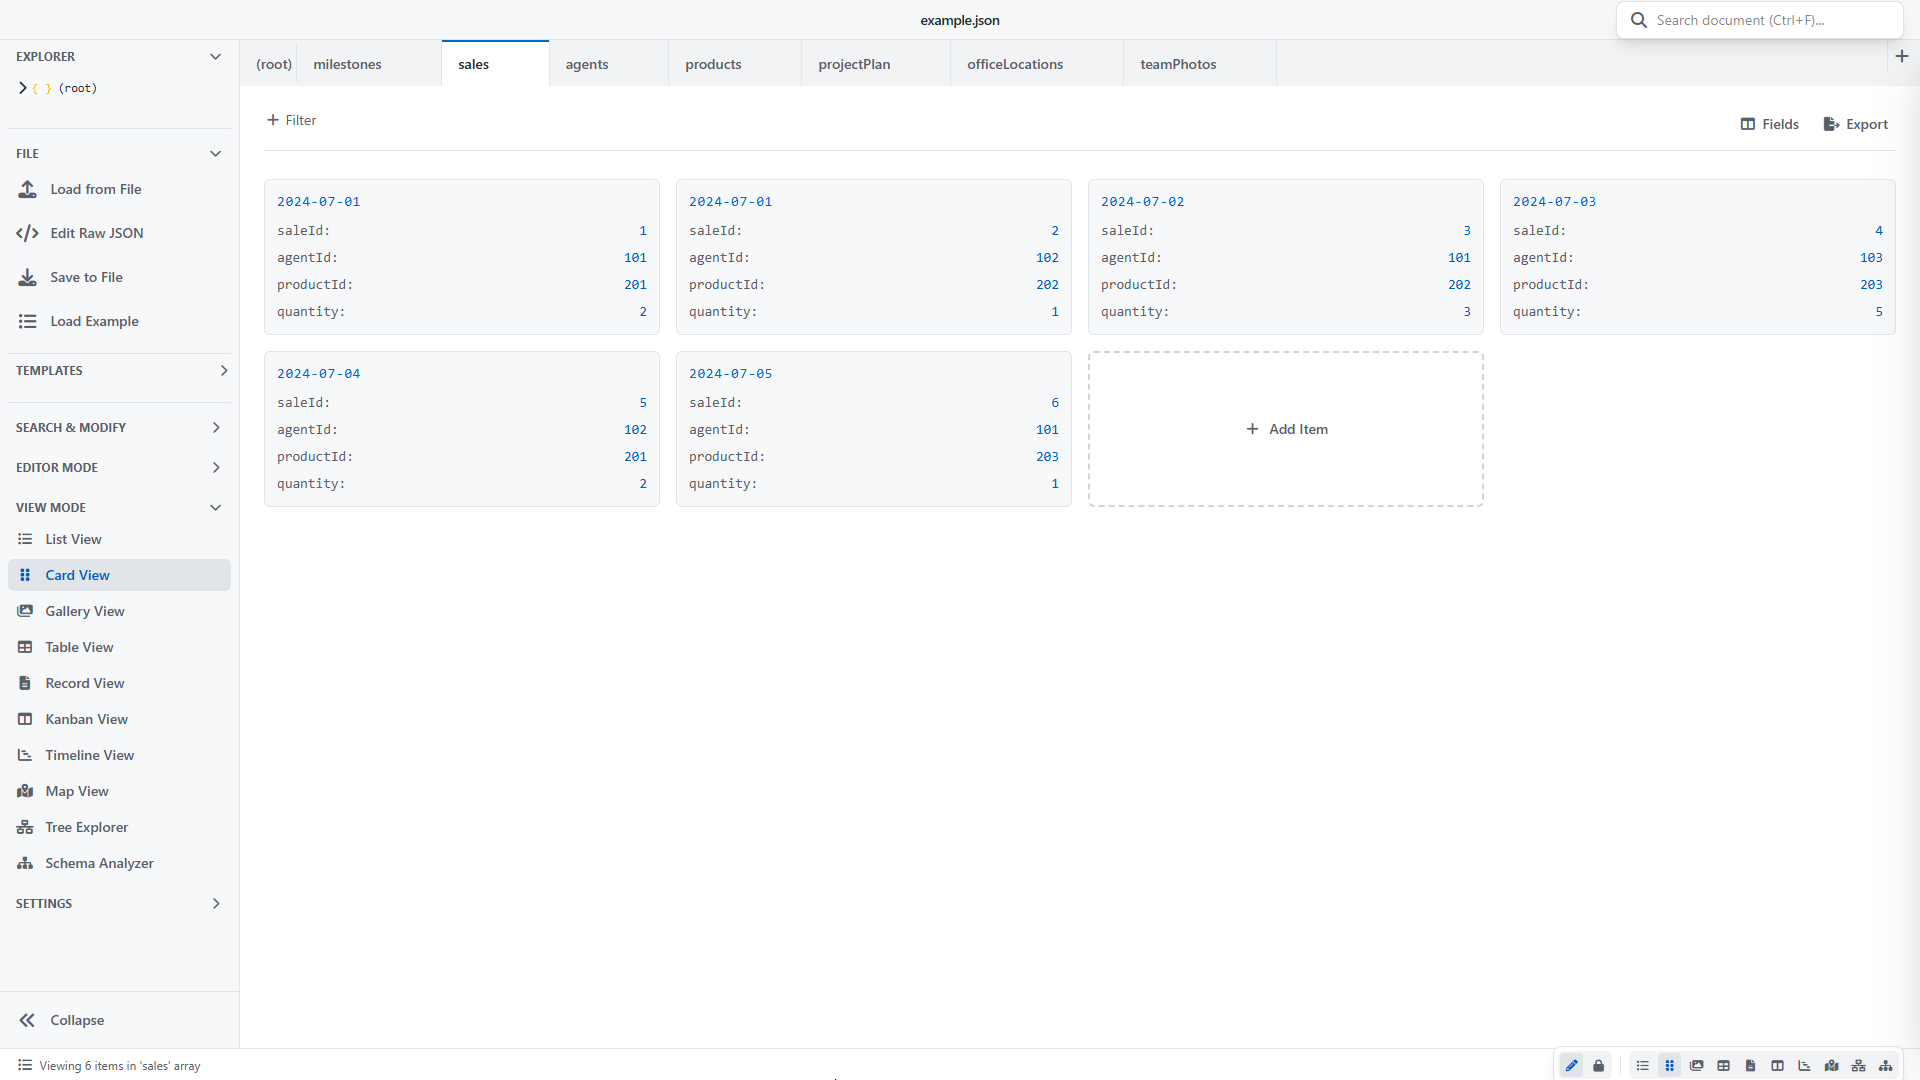Open Tree Explorer from the sidebar
Screen dimensions: 1920x1080
pos(24,827)
